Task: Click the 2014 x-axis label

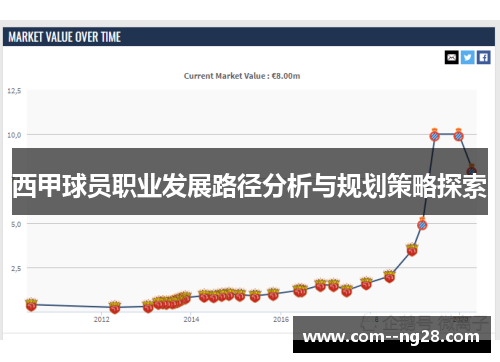Action: [x=191, y=319]
